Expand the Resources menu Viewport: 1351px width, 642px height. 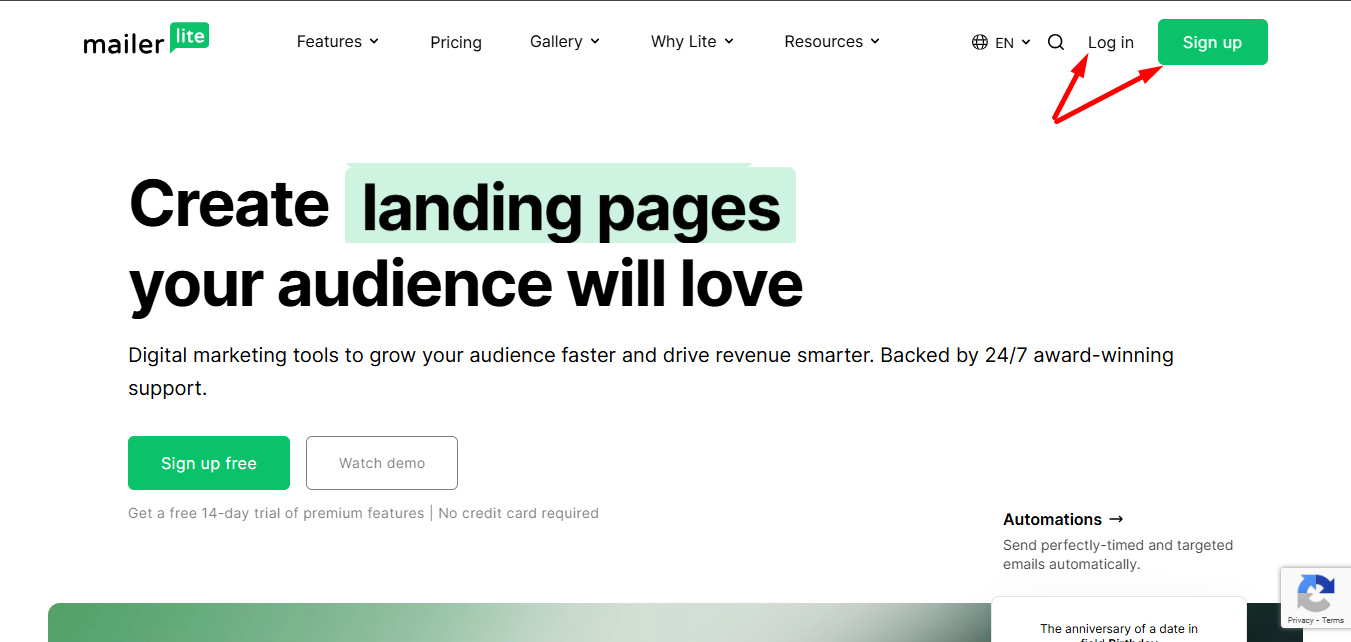[x=832, y=42]
